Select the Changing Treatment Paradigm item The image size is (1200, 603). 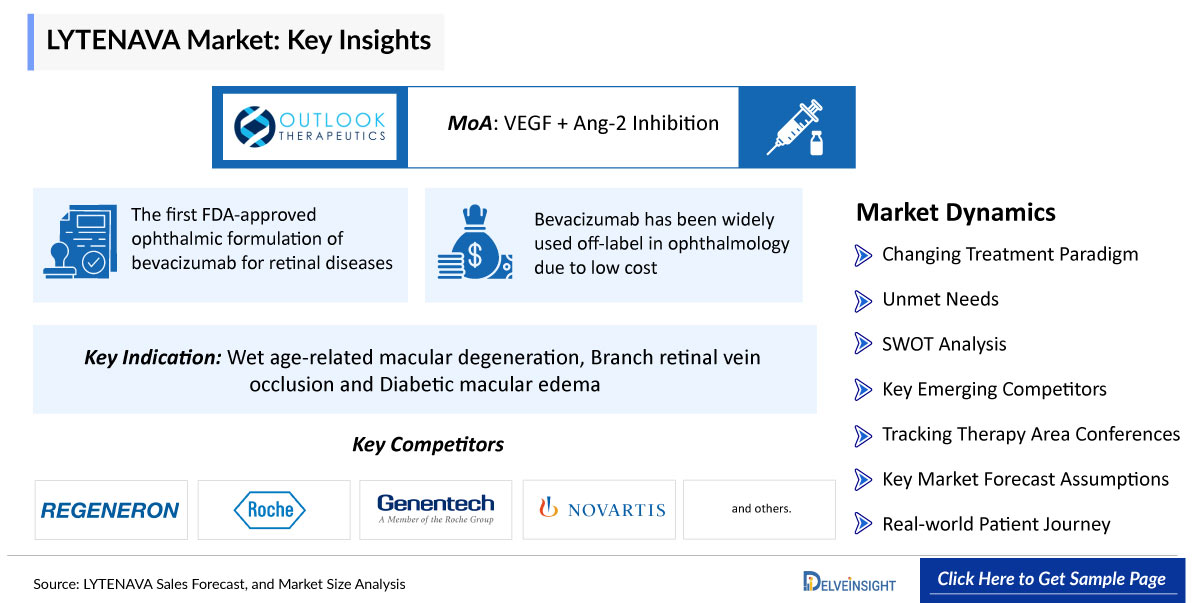[1010, 254]
